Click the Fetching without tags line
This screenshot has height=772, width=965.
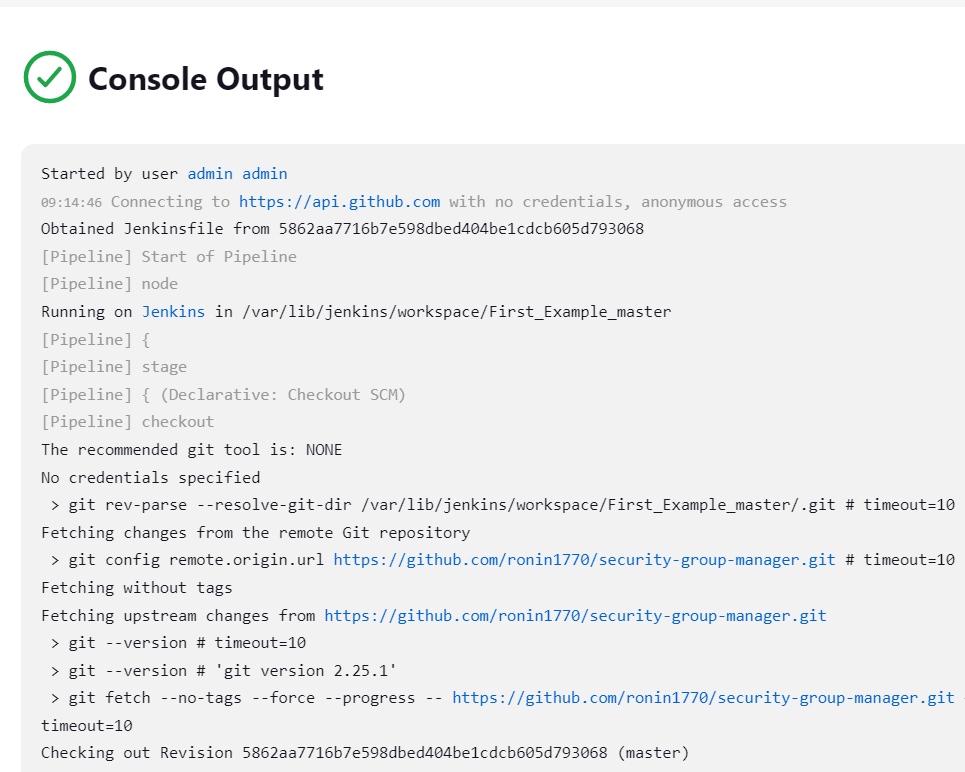(x=136, y=588)
